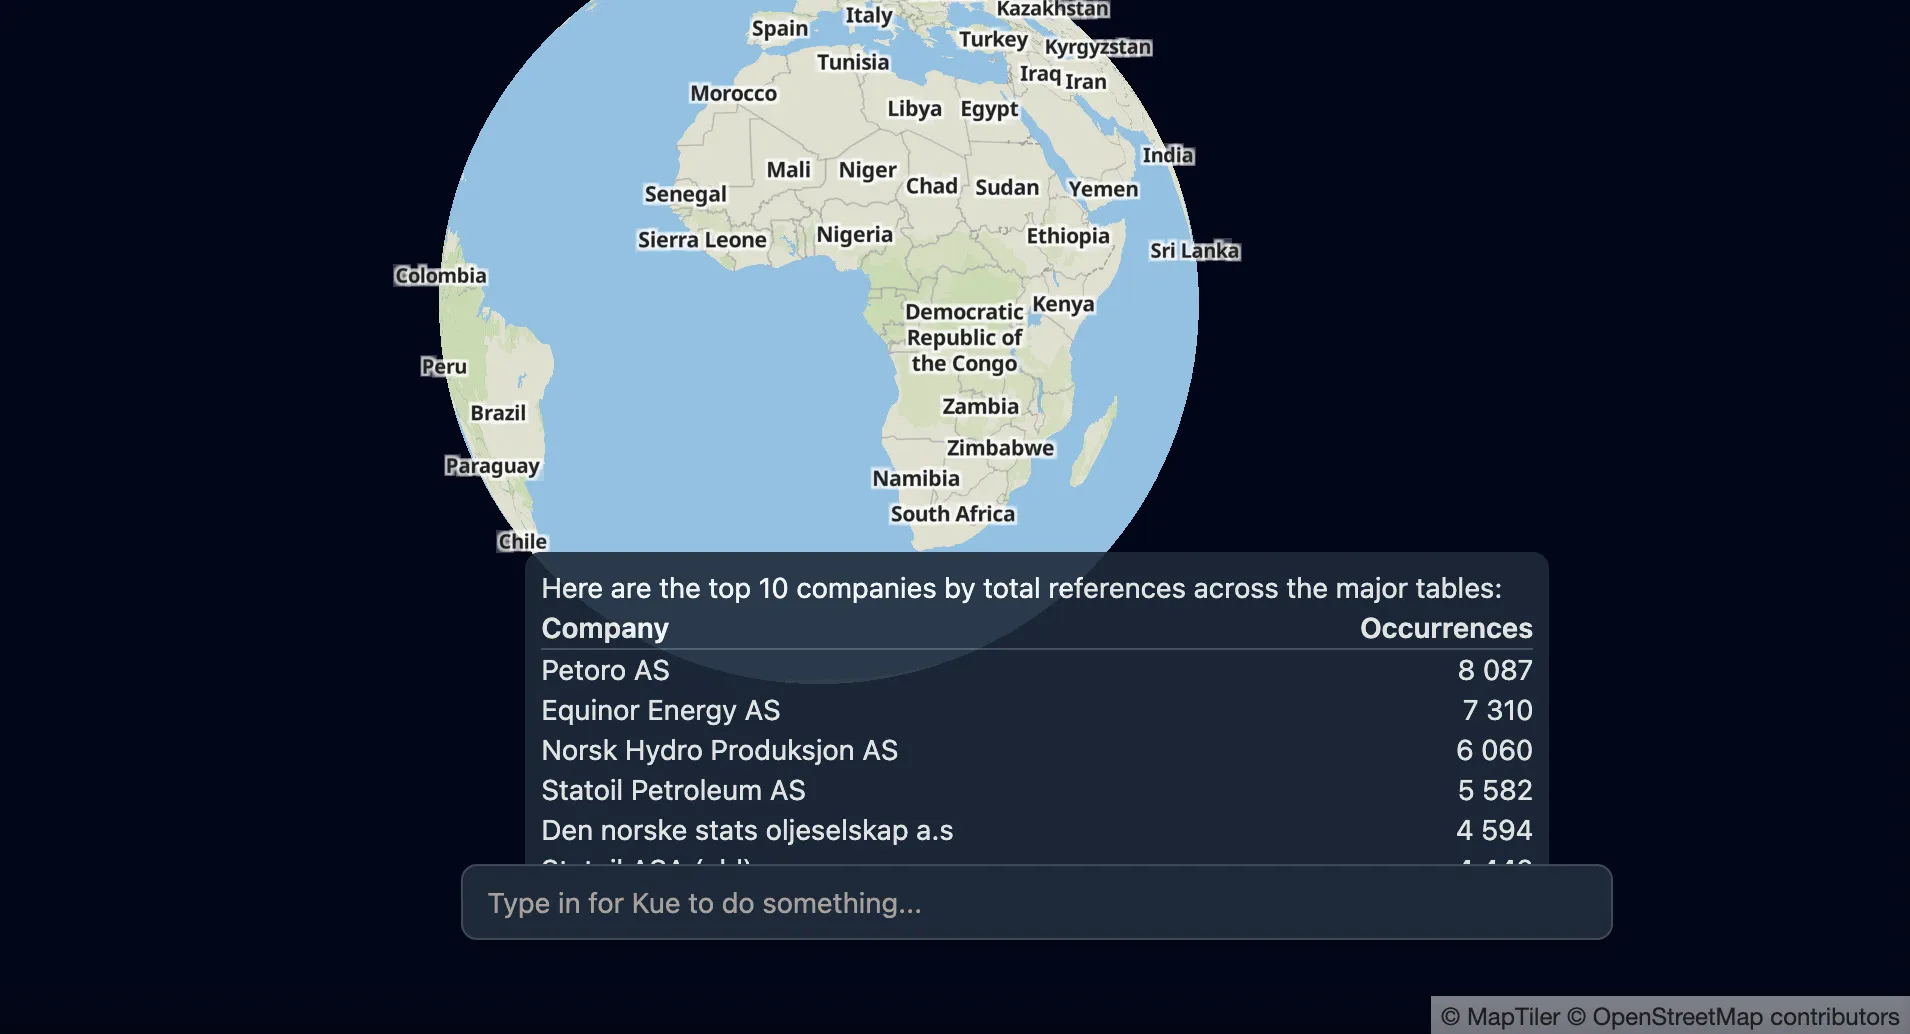Viewport: 1910px width, 1034px height.
Task: Click the Nigeria label on the globe
Action: coord(854,234)
